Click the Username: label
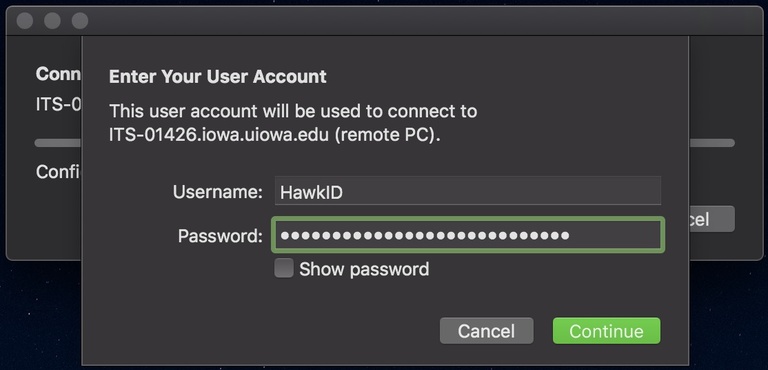This screenshot has height=370, width=768. click(218, 192)
